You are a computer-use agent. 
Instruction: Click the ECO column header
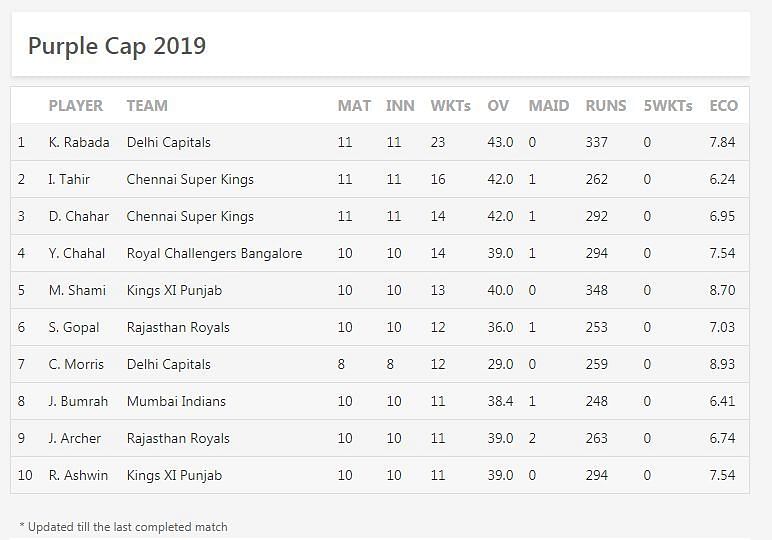tap(723, 105)
